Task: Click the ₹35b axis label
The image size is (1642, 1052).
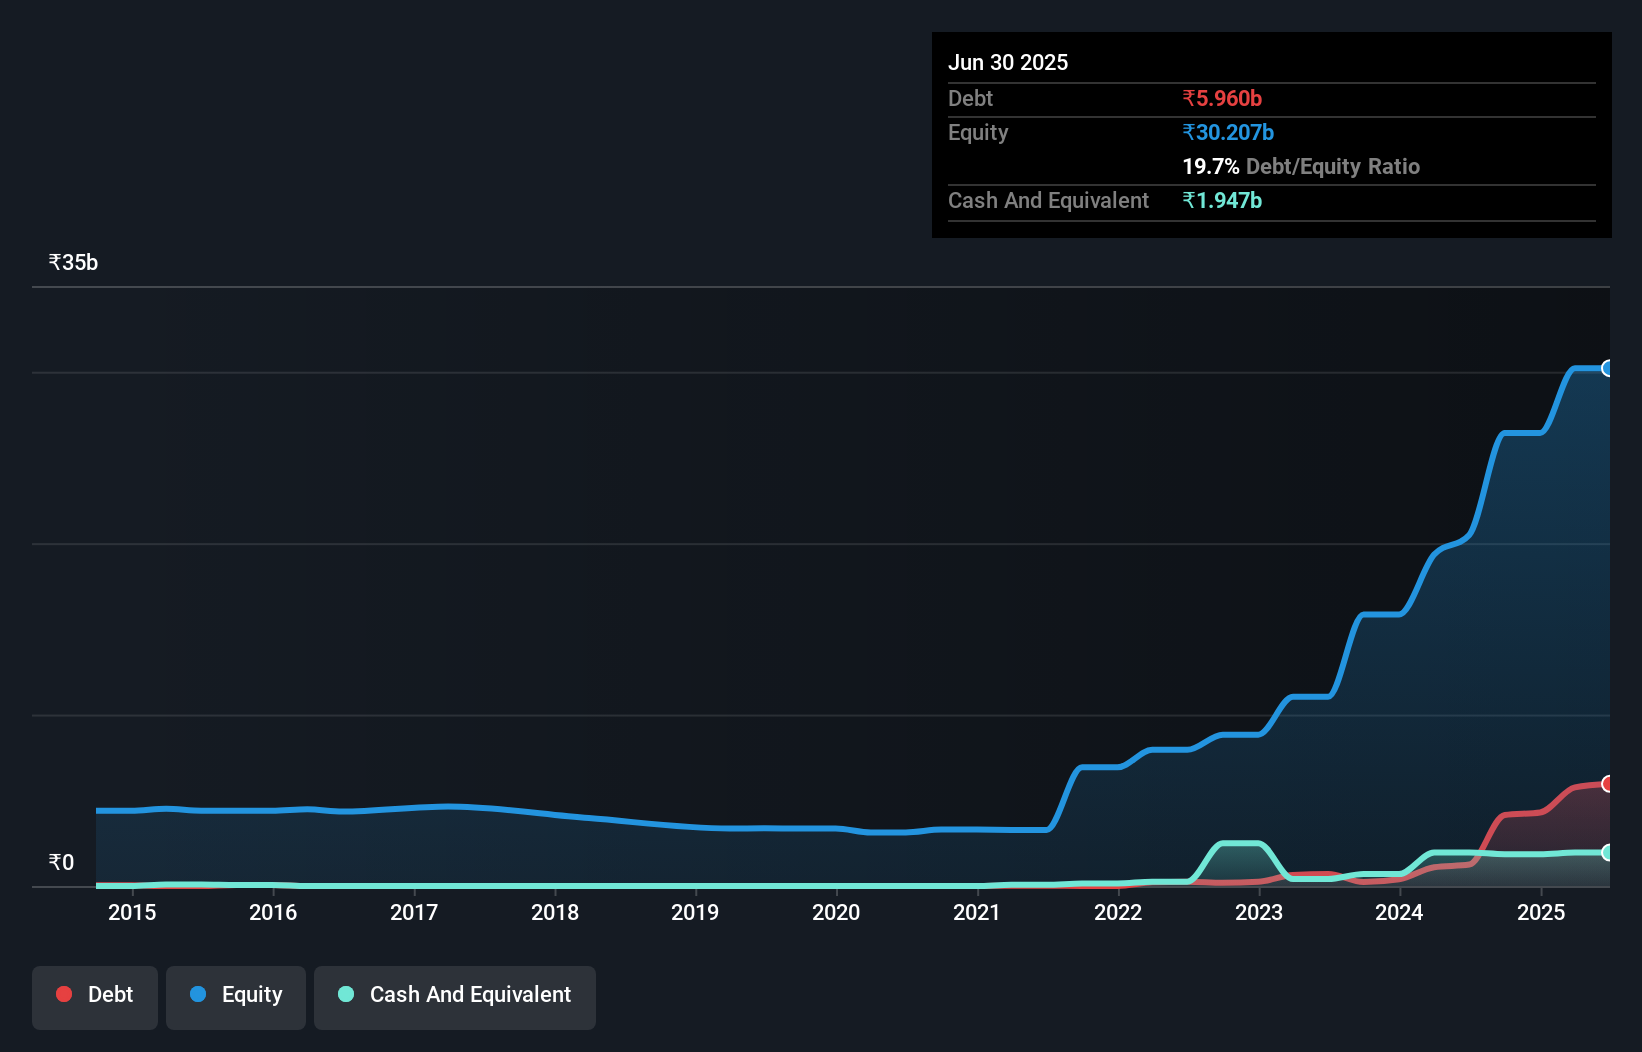Action: 72,262
